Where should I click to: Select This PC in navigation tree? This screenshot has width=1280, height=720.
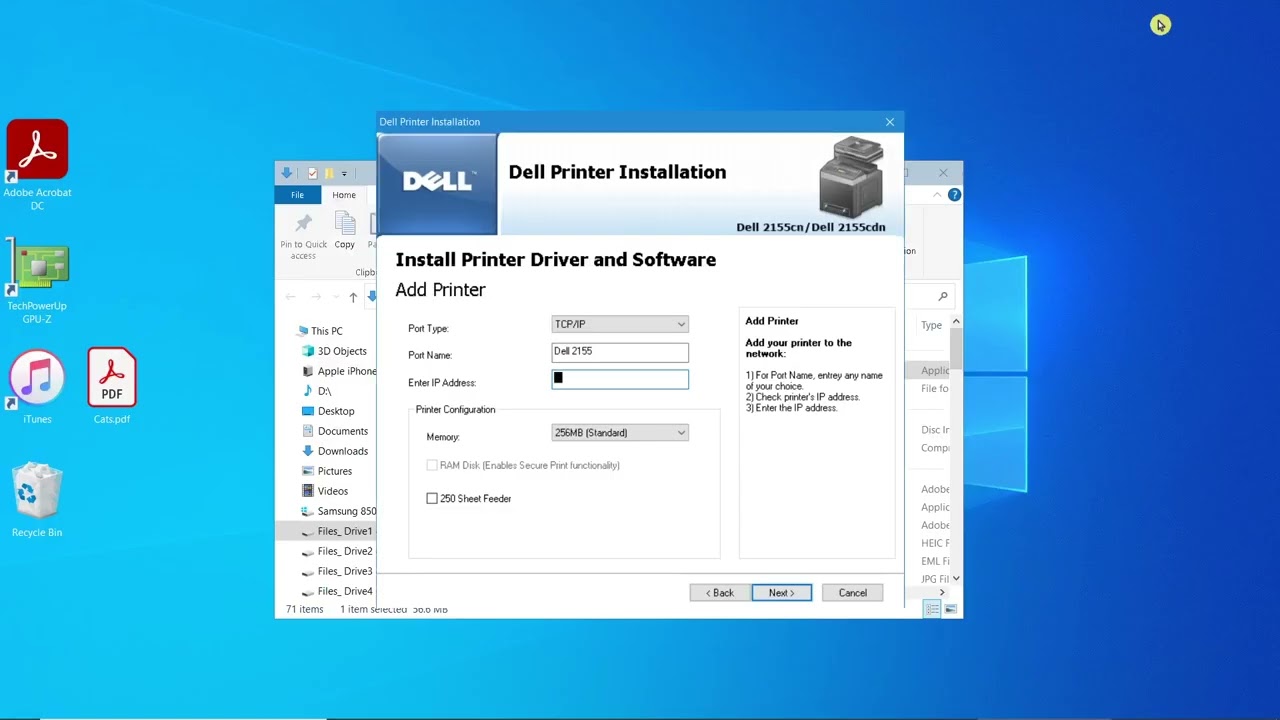(326, 331)
